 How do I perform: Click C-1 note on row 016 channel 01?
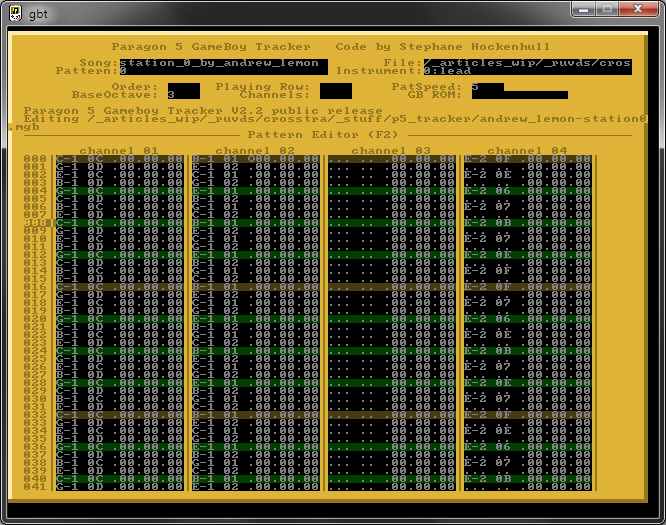click(x=67, y=287)
